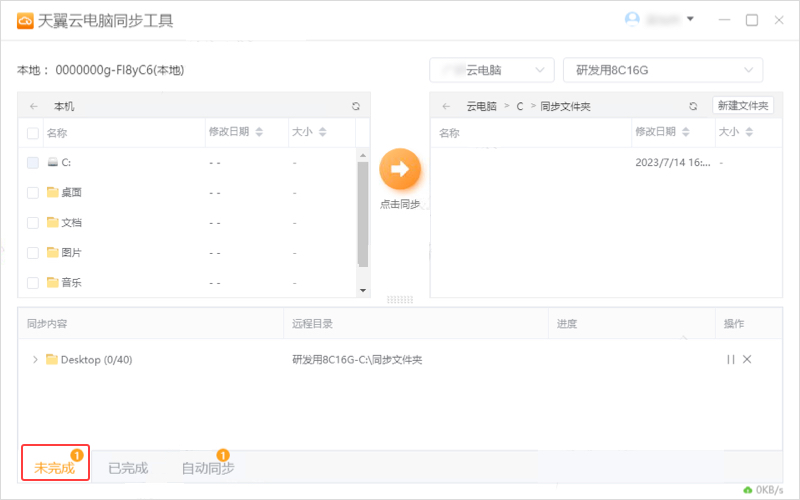Click the local device name 0000000g-FI8yC6
The image size is (800, 500).
pos(104,70)
